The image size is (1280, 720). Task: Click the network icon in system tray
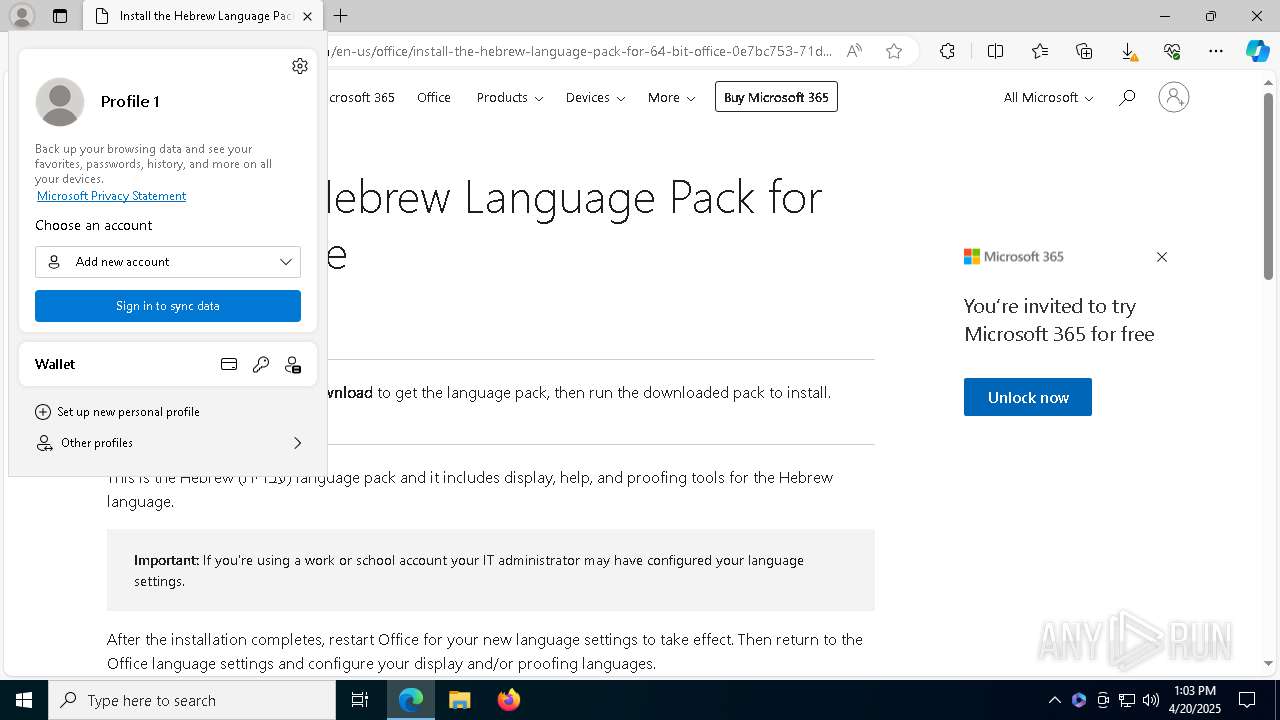1127,700
